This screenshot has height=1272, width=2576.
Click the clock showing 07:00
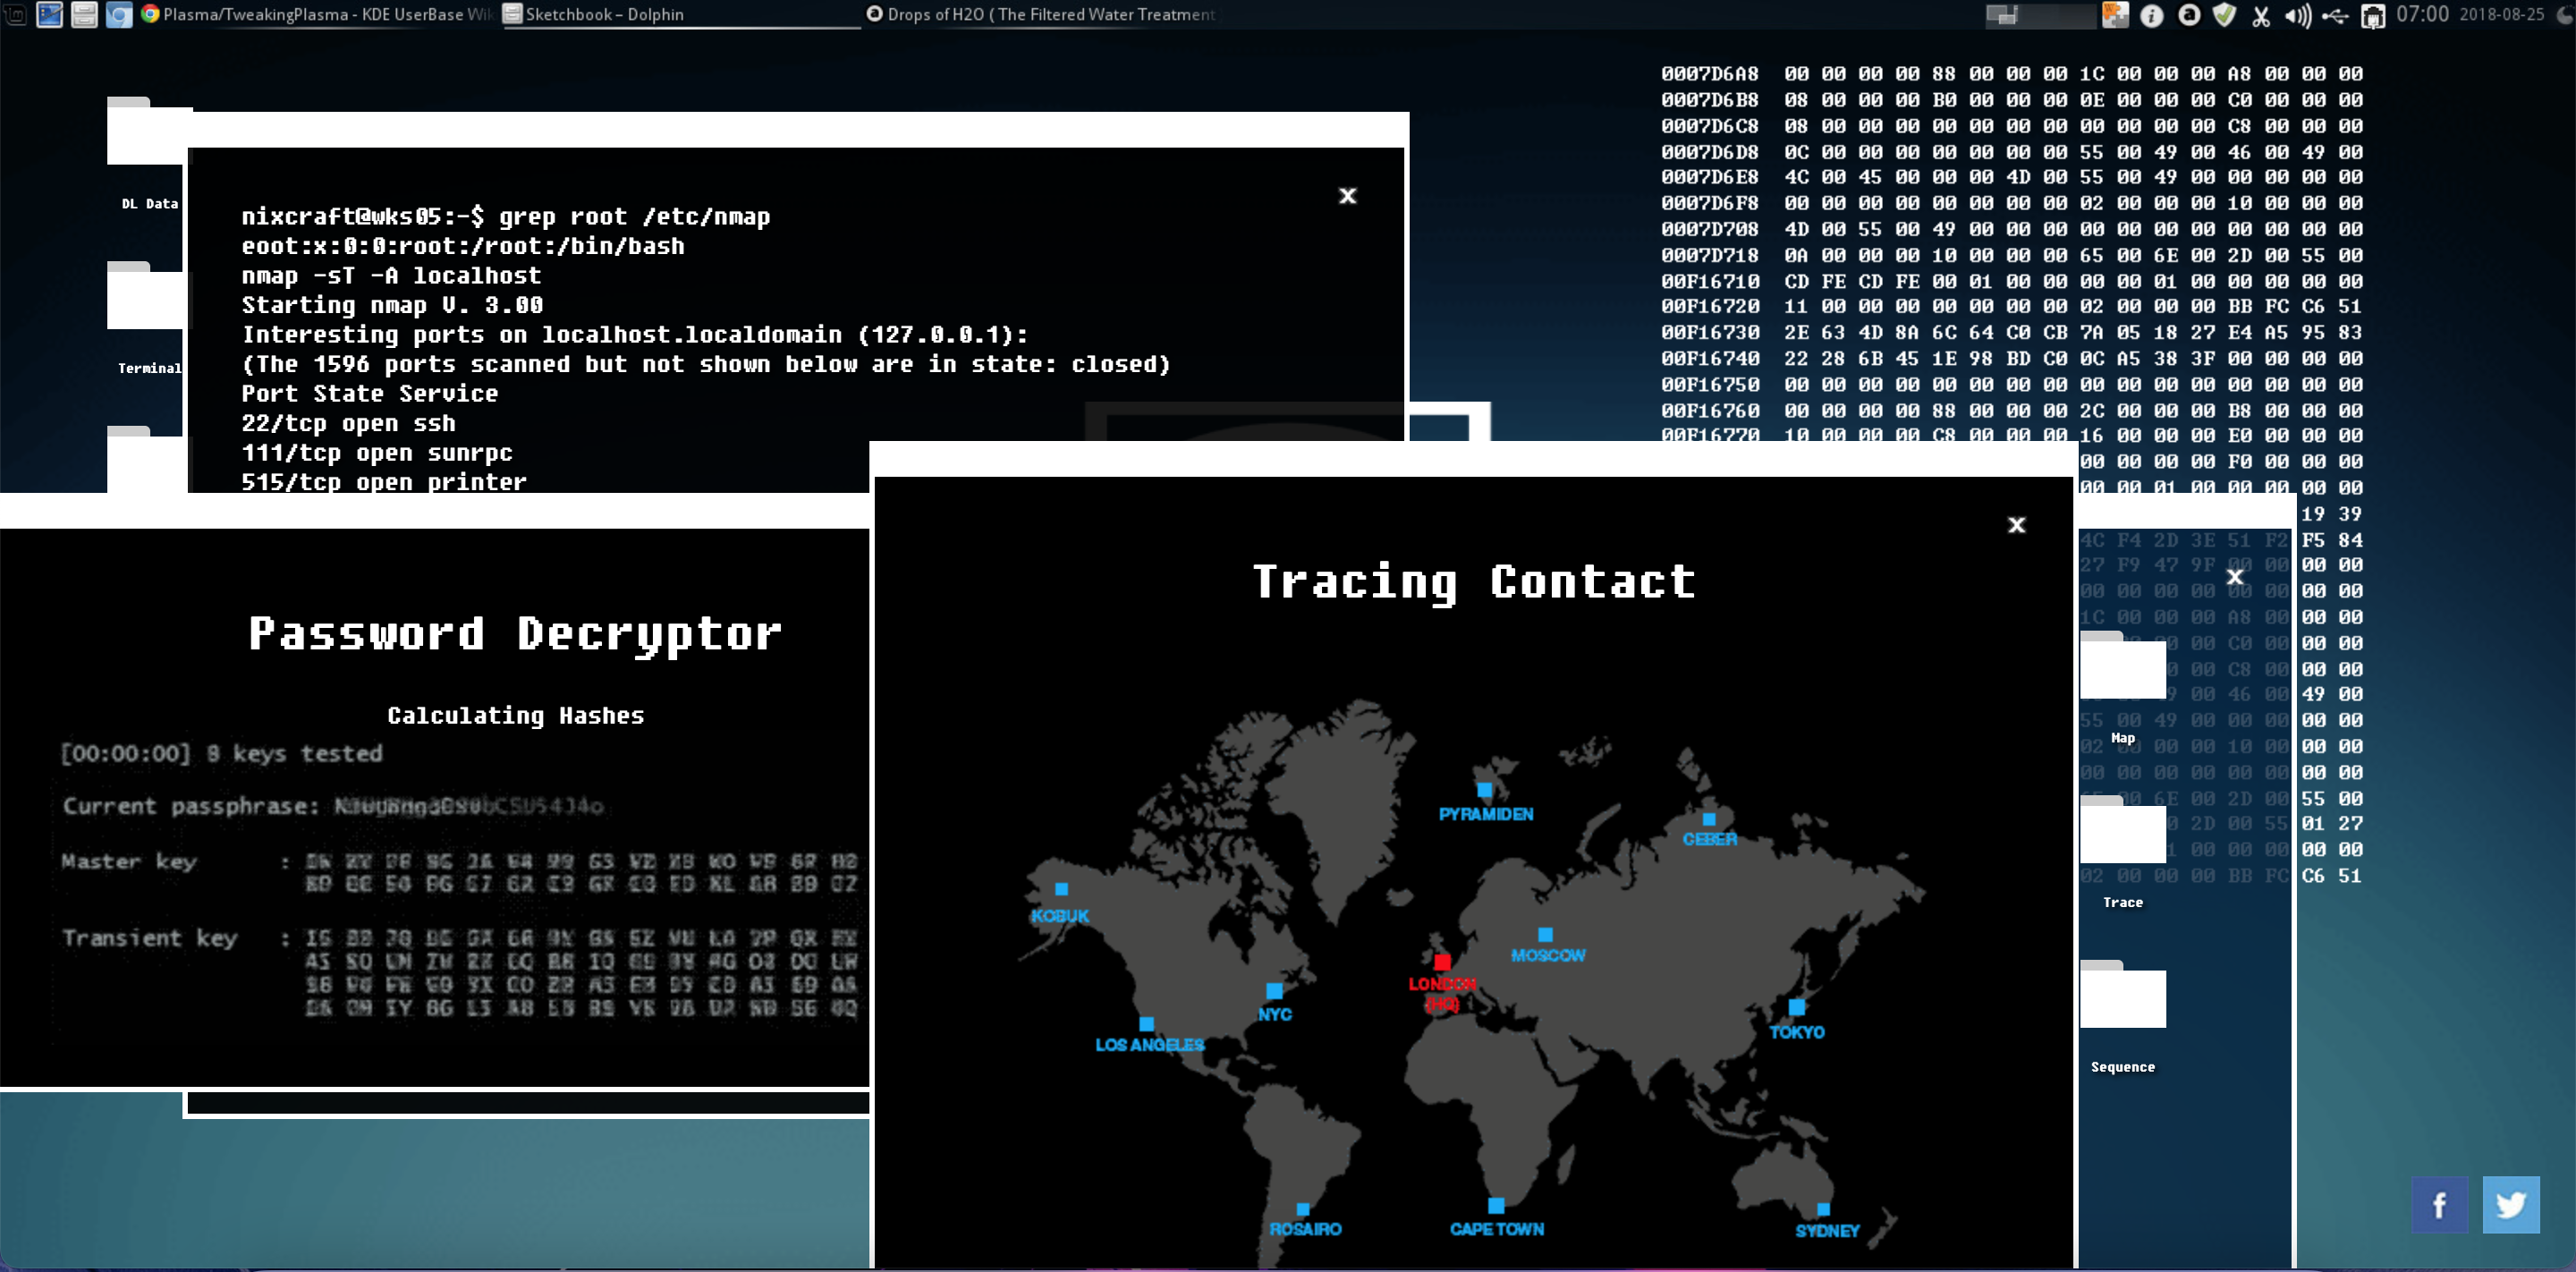point(2422,14)
